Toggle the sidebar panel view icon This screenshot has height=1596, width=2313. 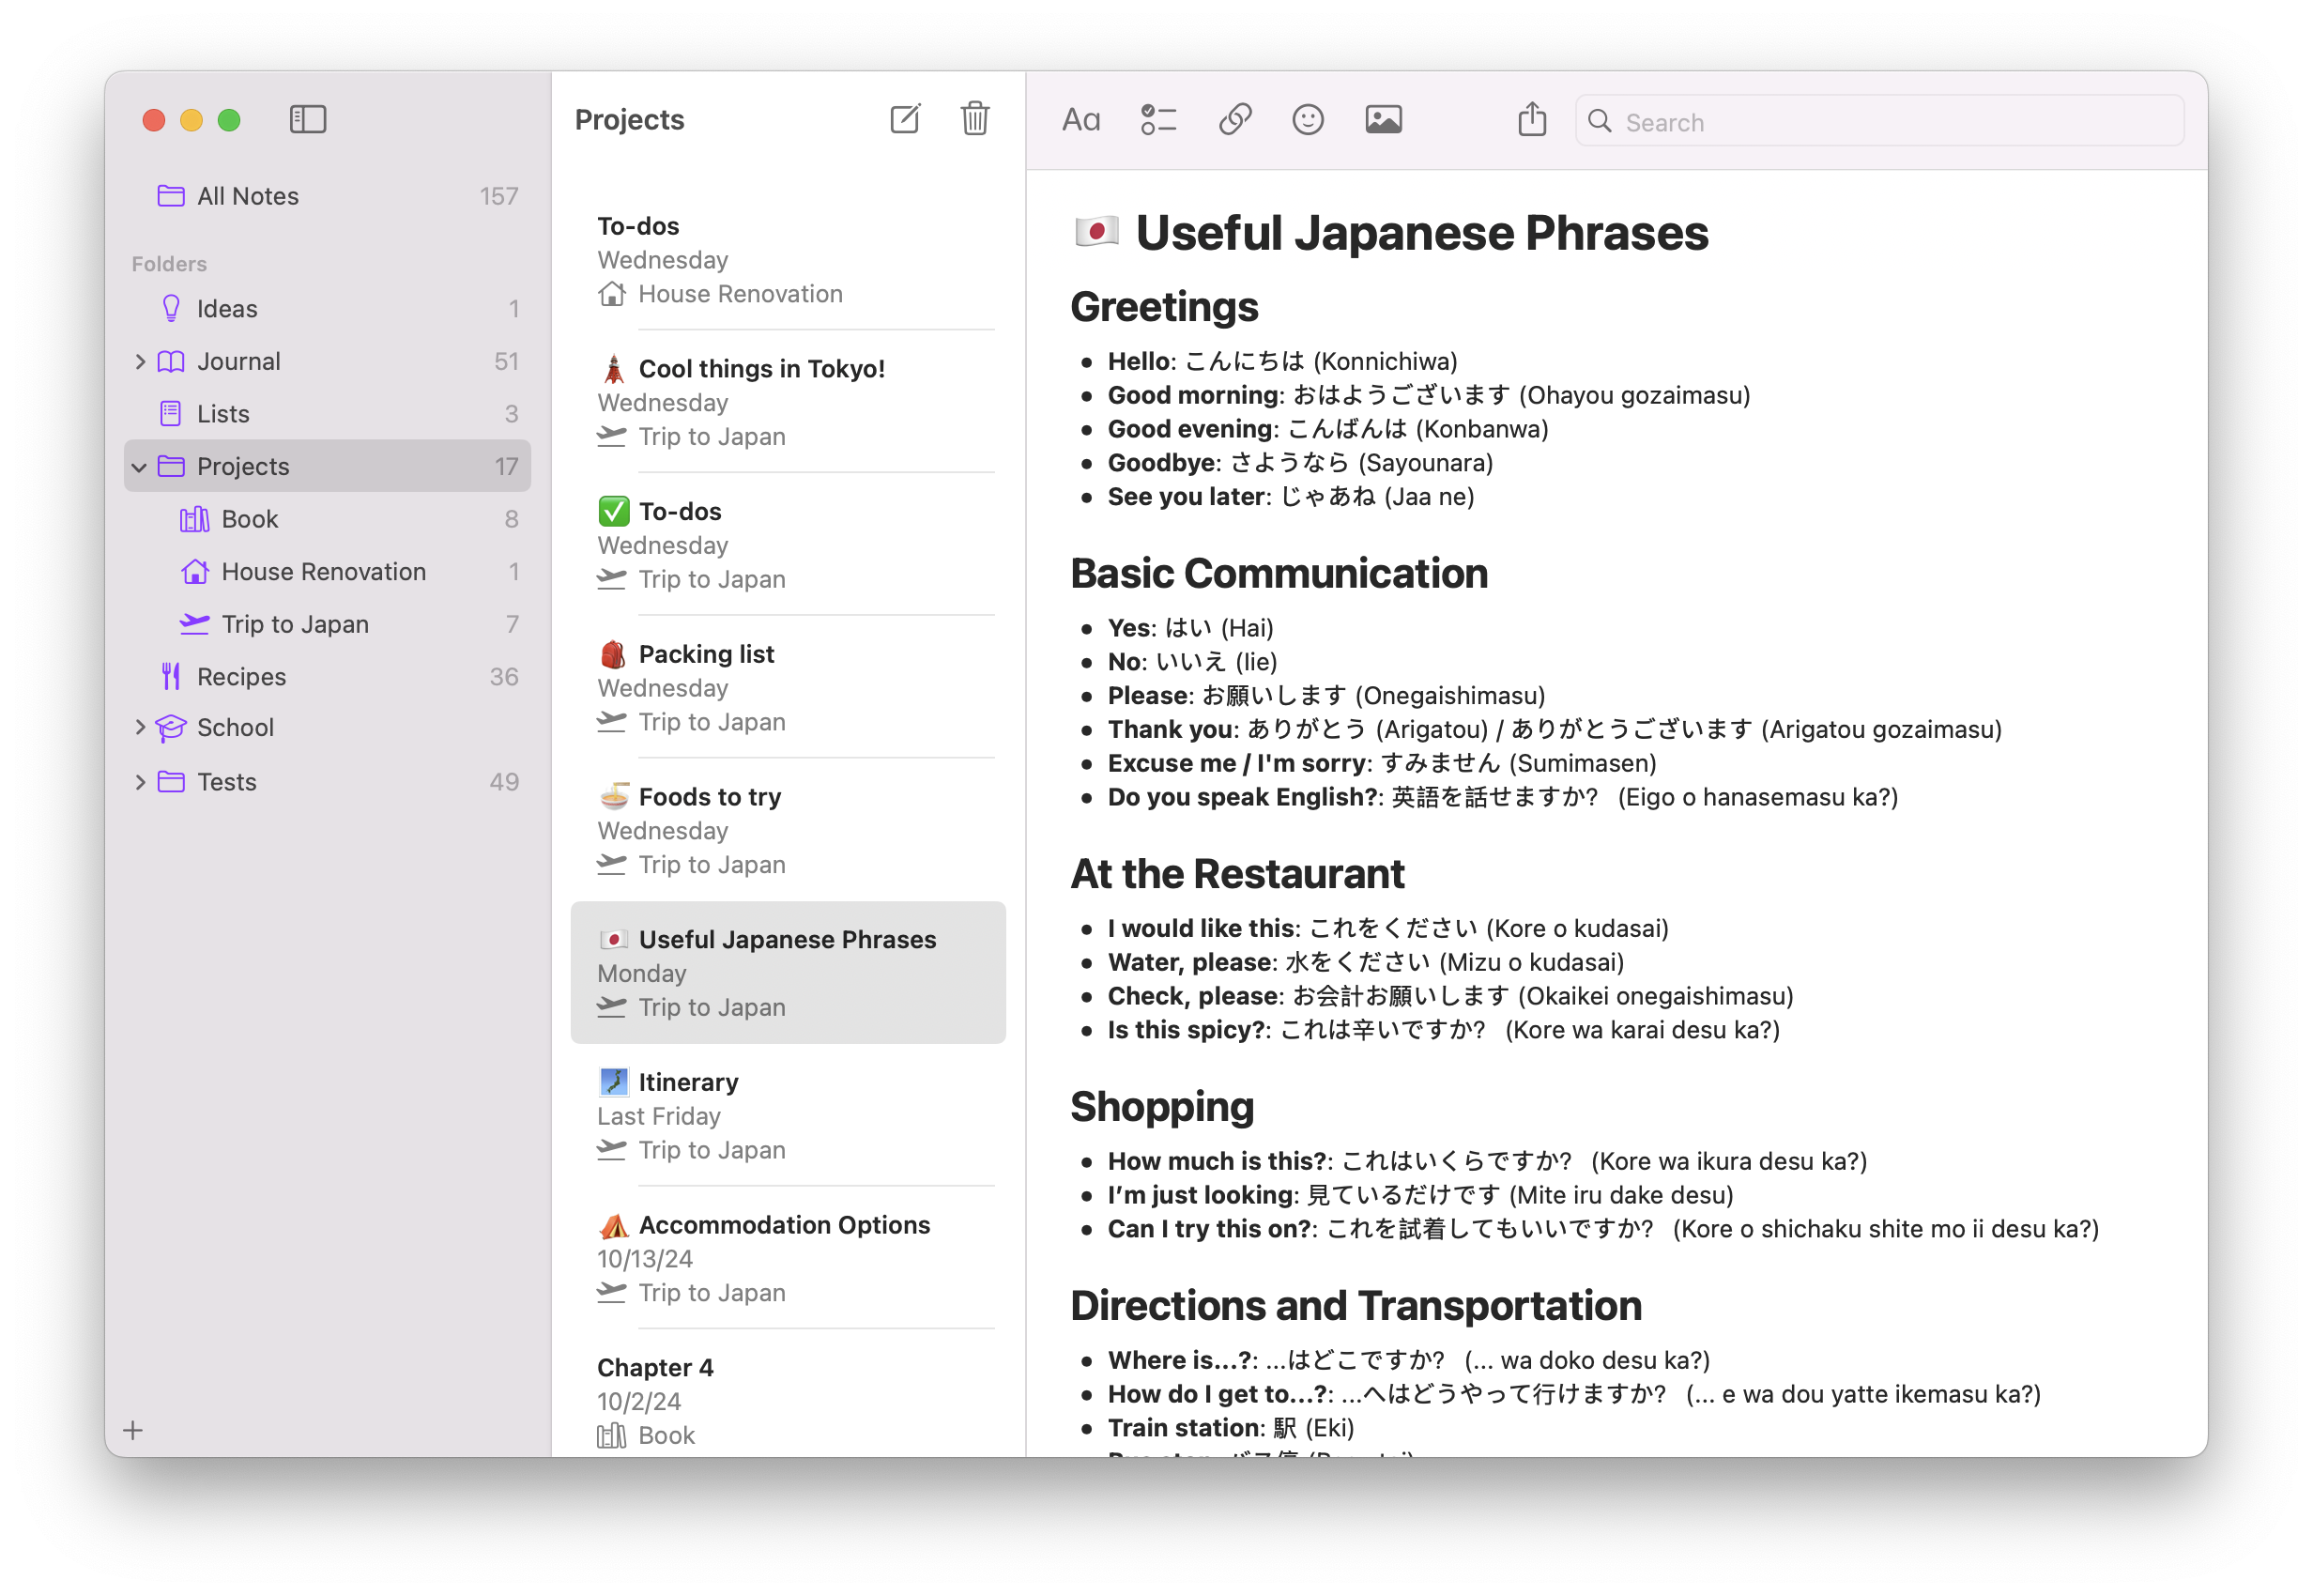click(308, 119)
